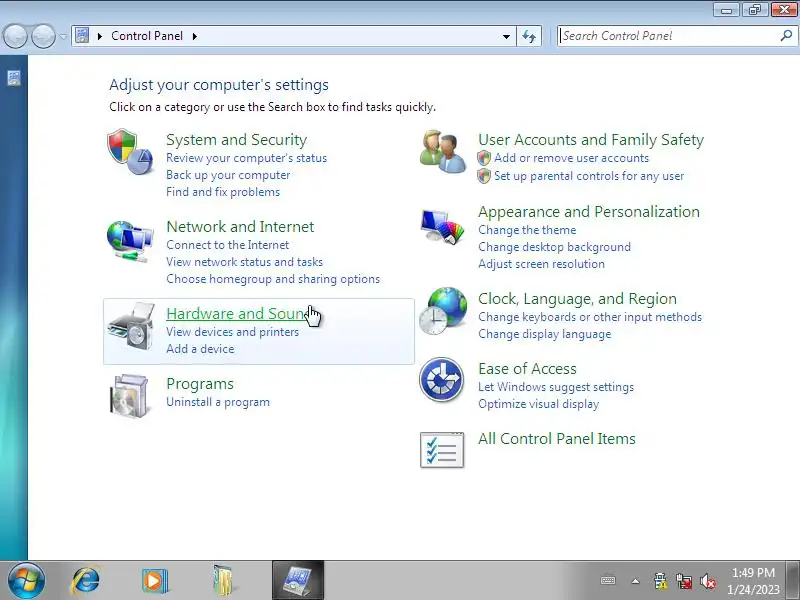Open Clock, Language, and Region heading
The height and width of the screenshot is (600, 800).
point(577,298)
